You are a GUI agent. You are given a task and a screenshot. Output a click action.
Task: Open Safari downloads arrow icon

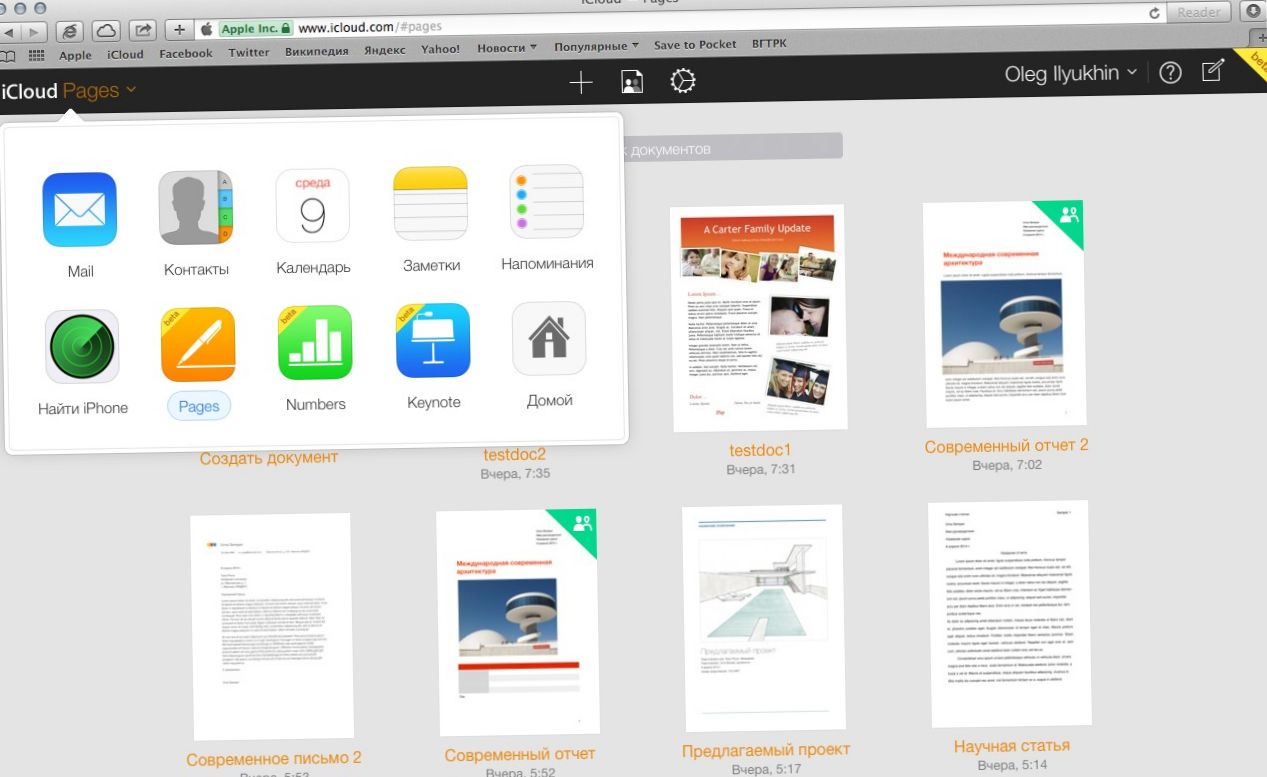pos(1252,11)
